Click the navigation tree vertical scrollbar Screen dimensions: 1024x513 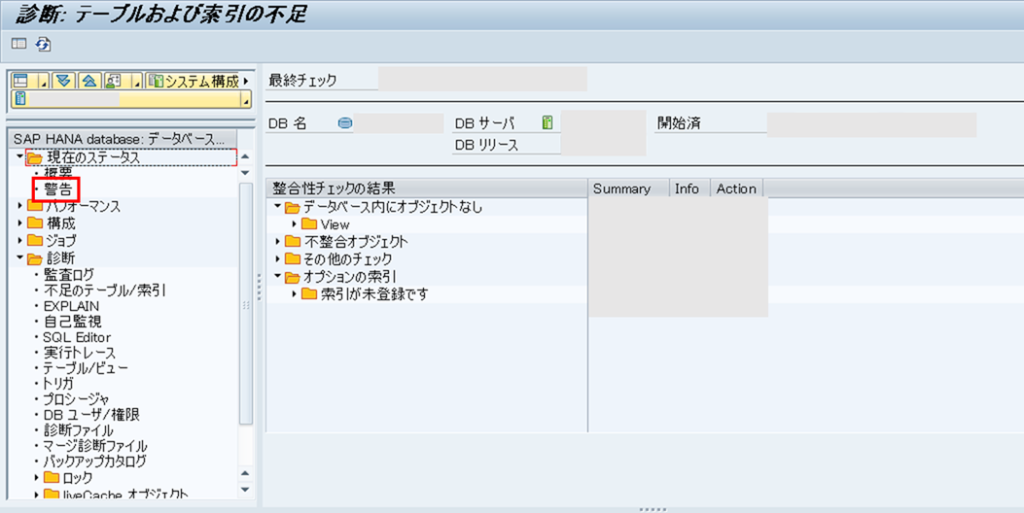pyautogui.click(x=246, y=303)
